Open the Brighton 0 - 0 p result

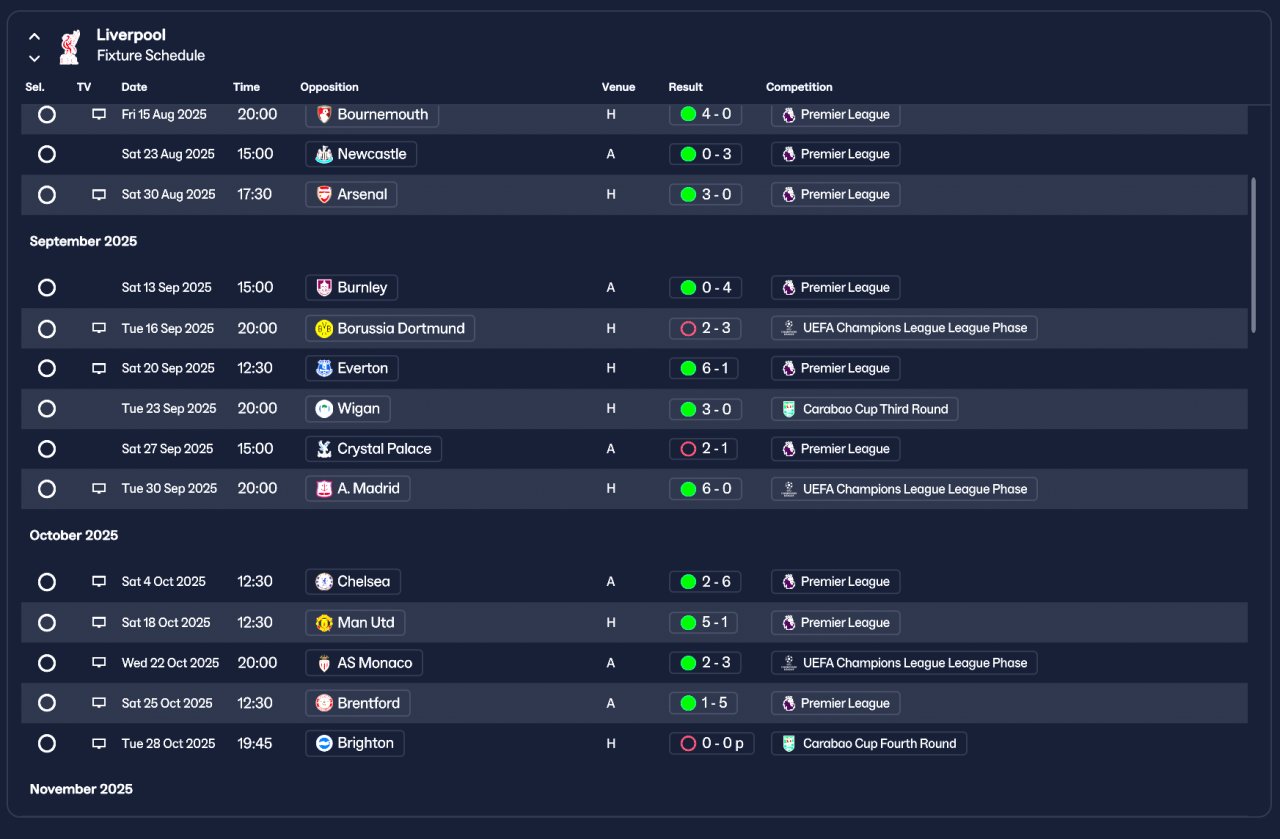coord(712,743)
